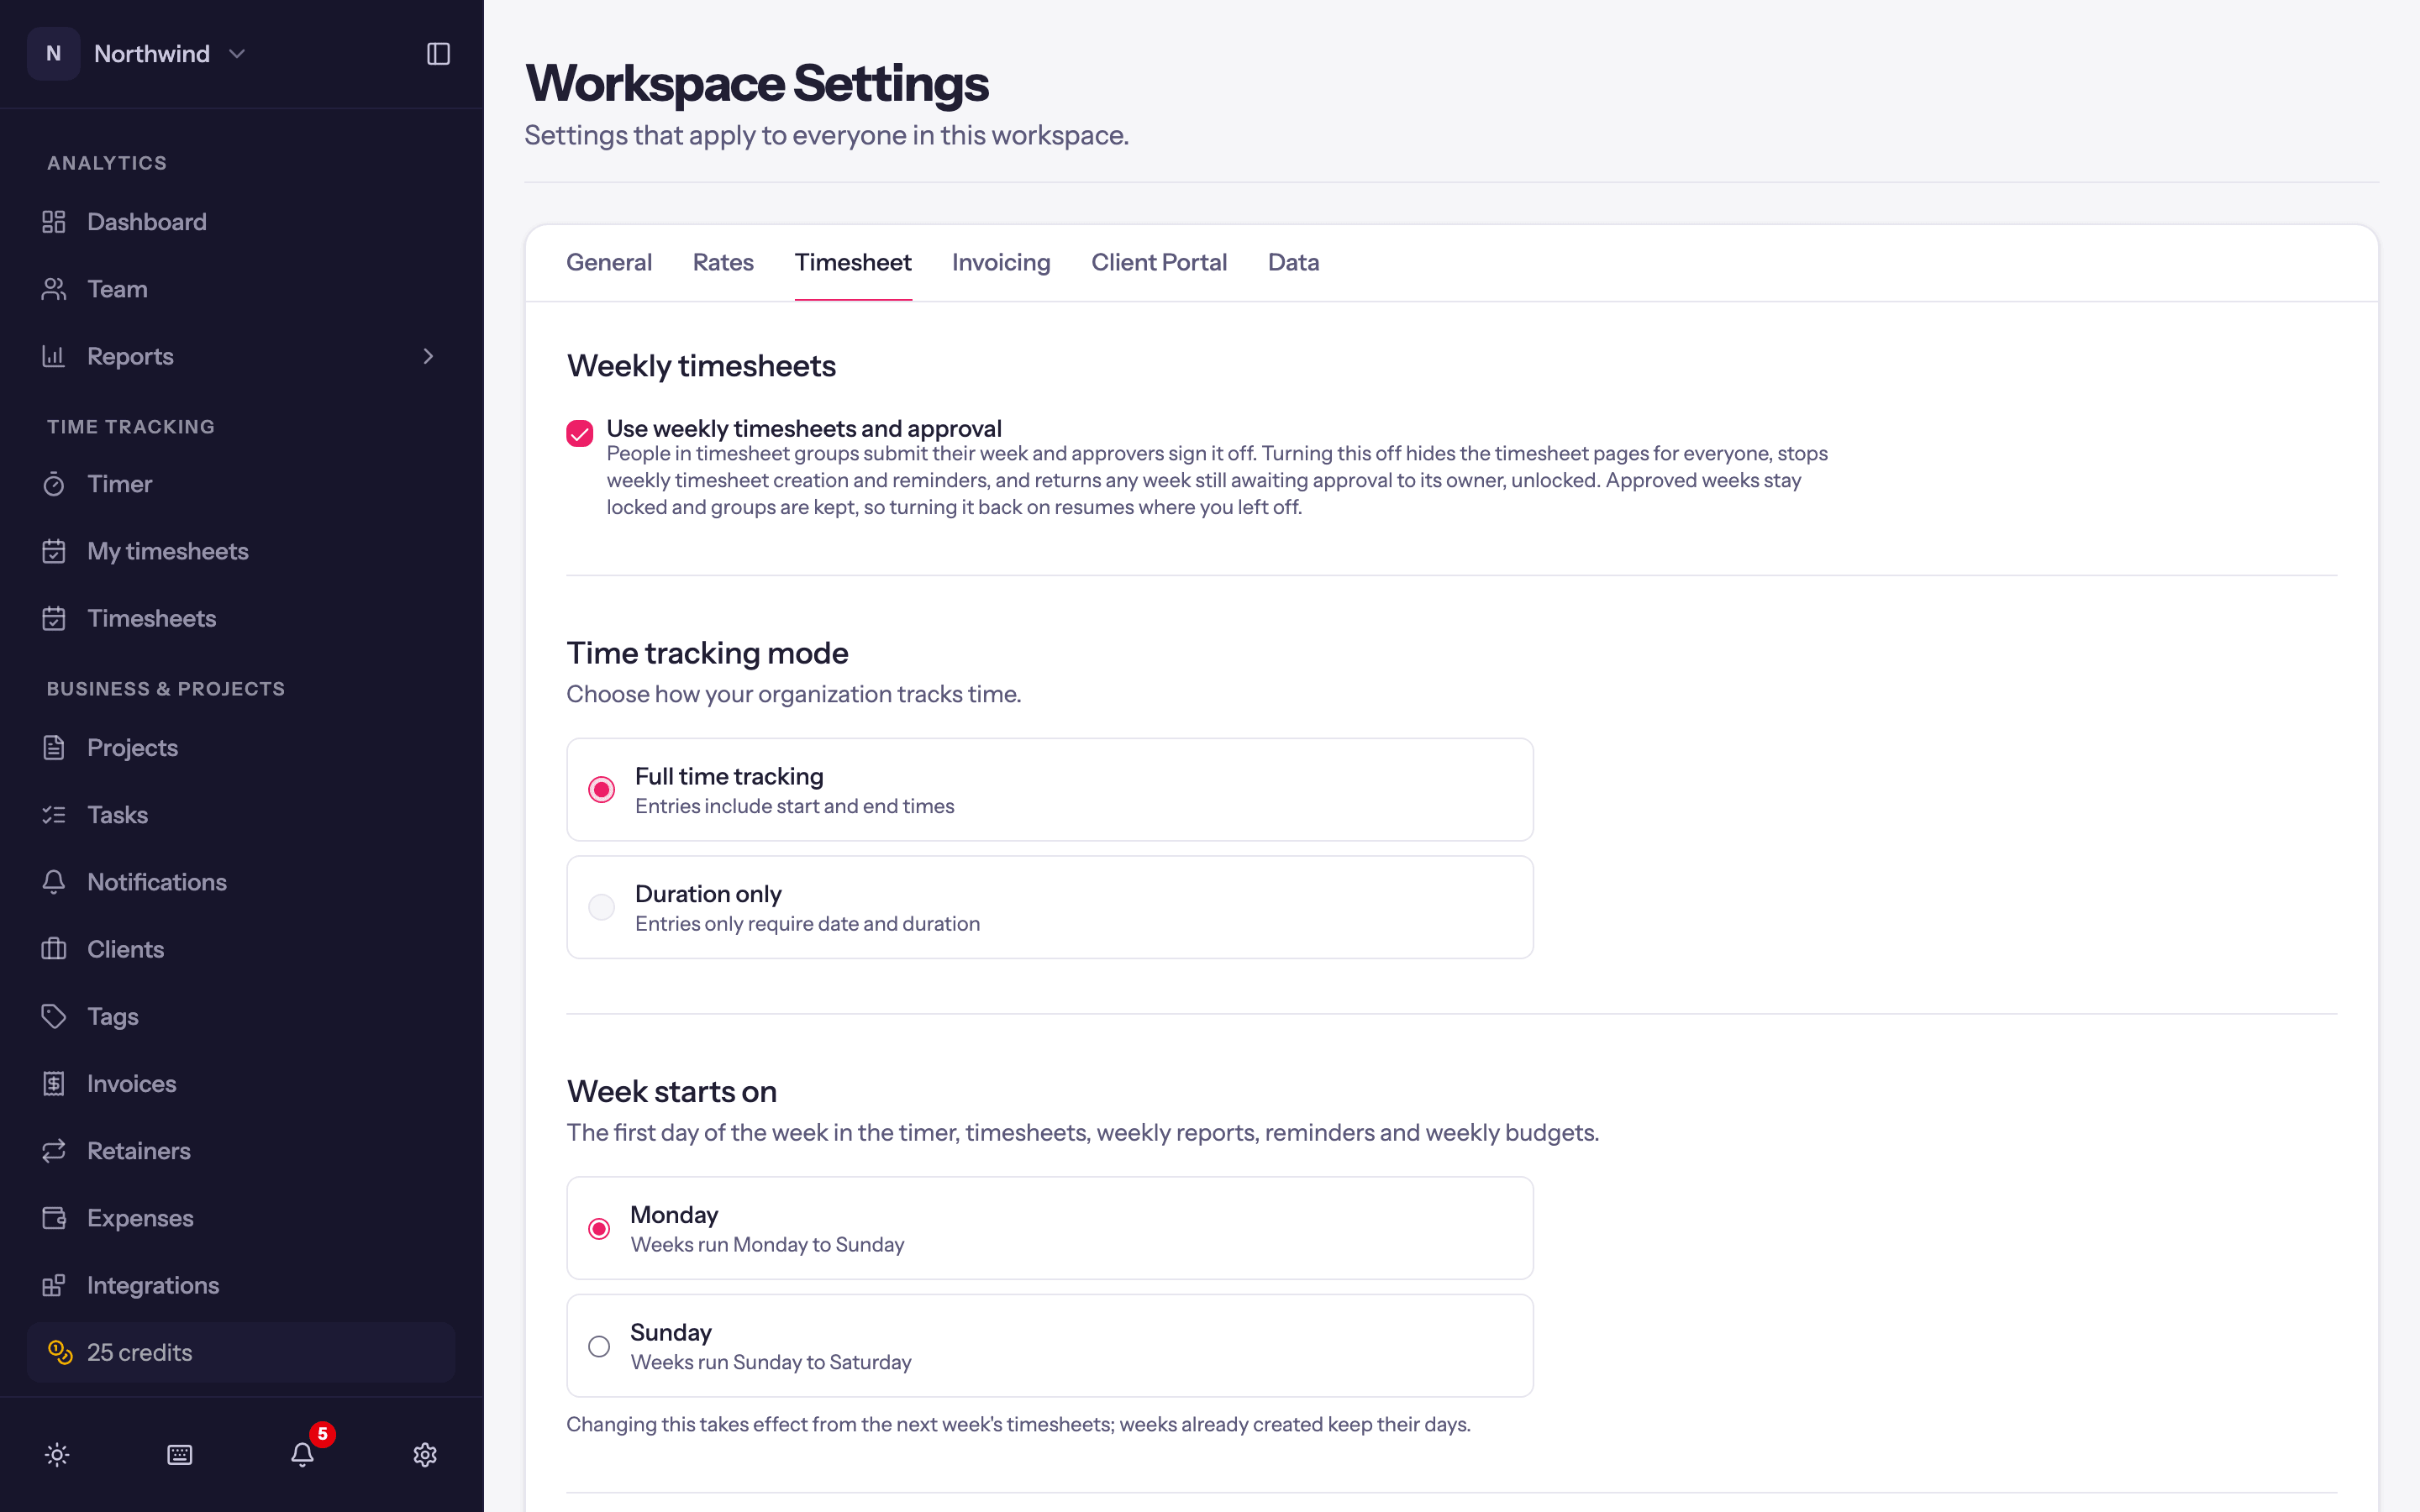Screen dimensions: 2420x1512
Task: Select Duration only radio button
Action: click(x=601, y=907)
